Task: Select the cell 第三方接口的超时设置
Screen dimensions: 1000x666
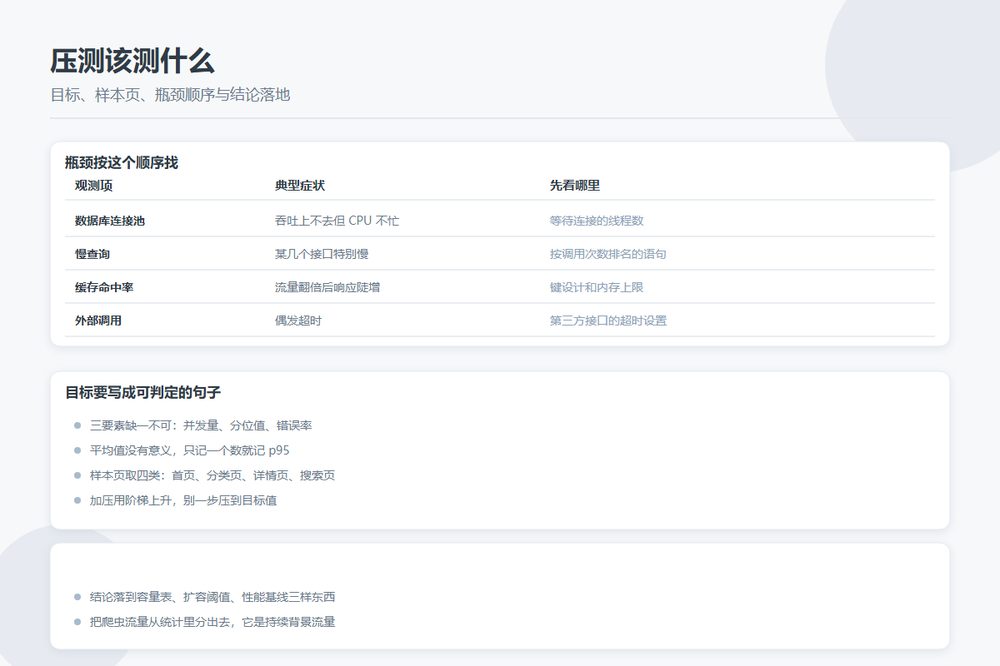Action: [x=608, y=320]
